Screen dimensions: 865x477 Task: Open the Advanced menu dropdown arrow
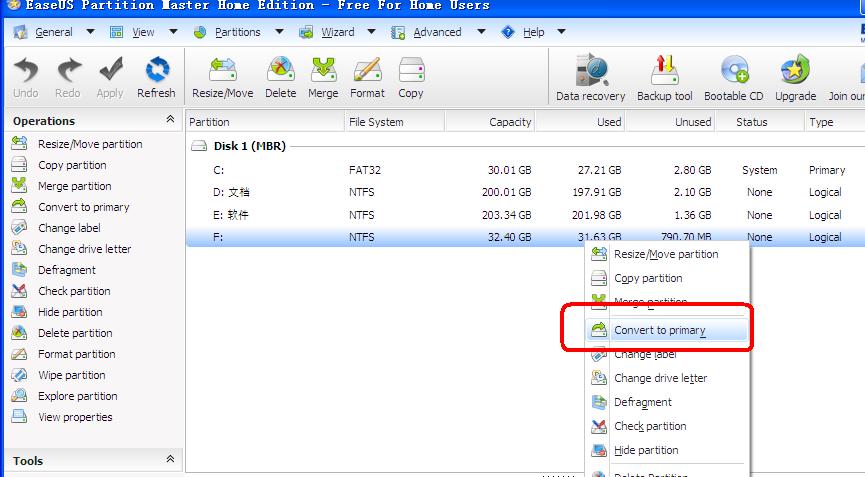click(x=481, y=32)
